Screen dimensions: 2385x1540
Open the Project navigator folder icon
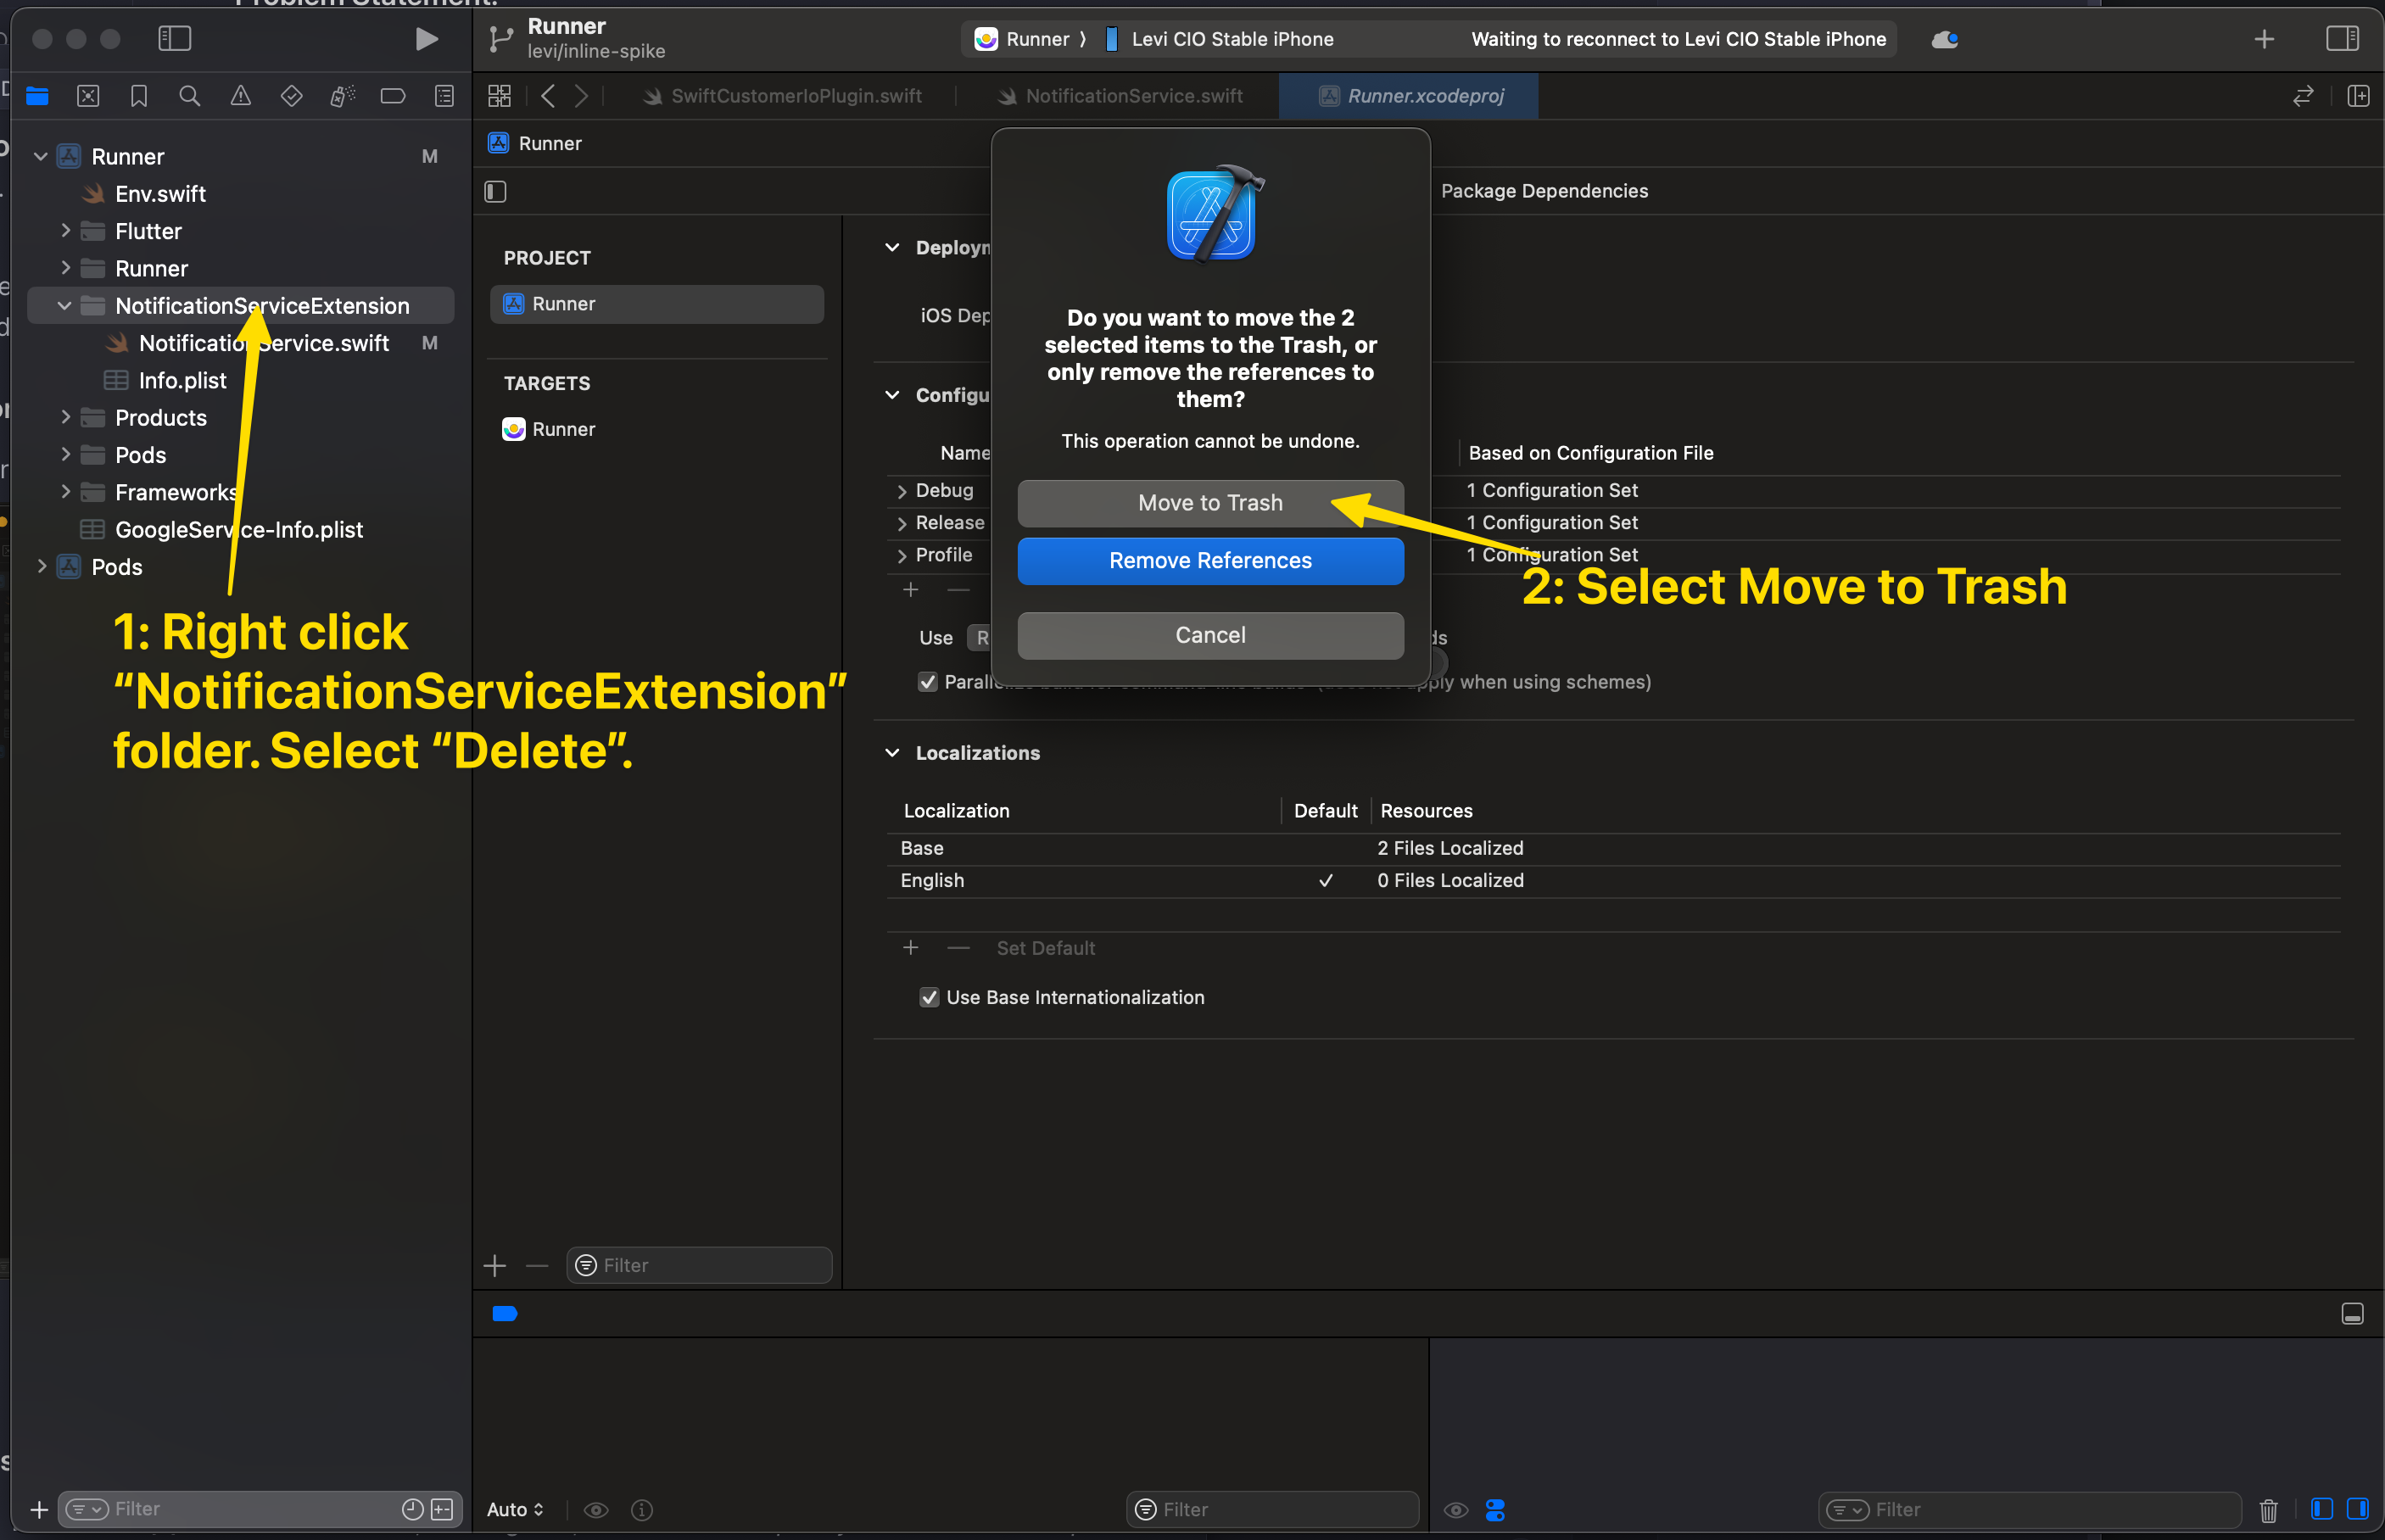click(37, 96)
